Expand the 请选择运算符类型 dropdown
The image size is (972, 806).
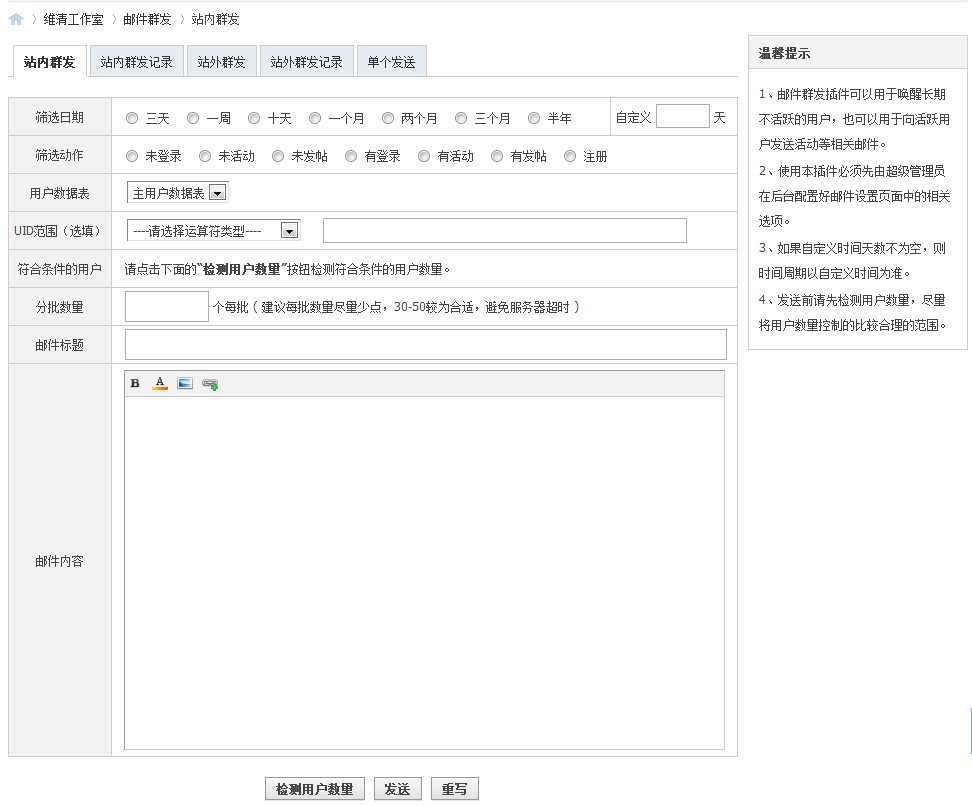click(213, 231)
